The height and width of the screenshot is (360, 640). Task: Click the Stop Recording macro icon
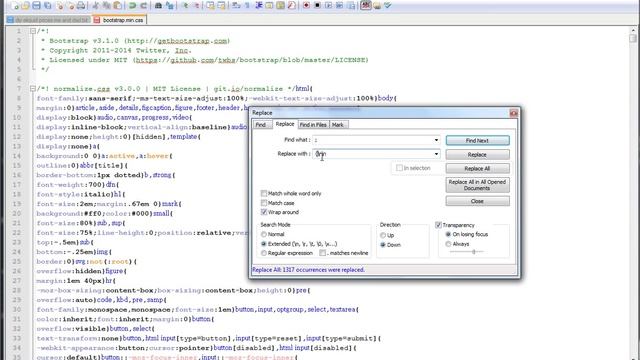tap(317, 5)
